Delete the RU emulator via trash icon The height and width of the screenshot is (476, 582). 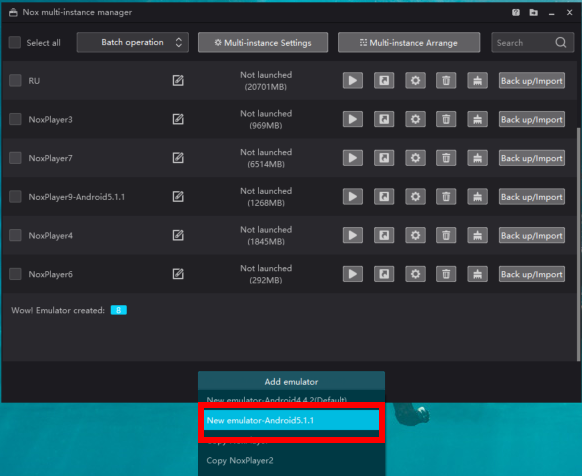[446, 81]
